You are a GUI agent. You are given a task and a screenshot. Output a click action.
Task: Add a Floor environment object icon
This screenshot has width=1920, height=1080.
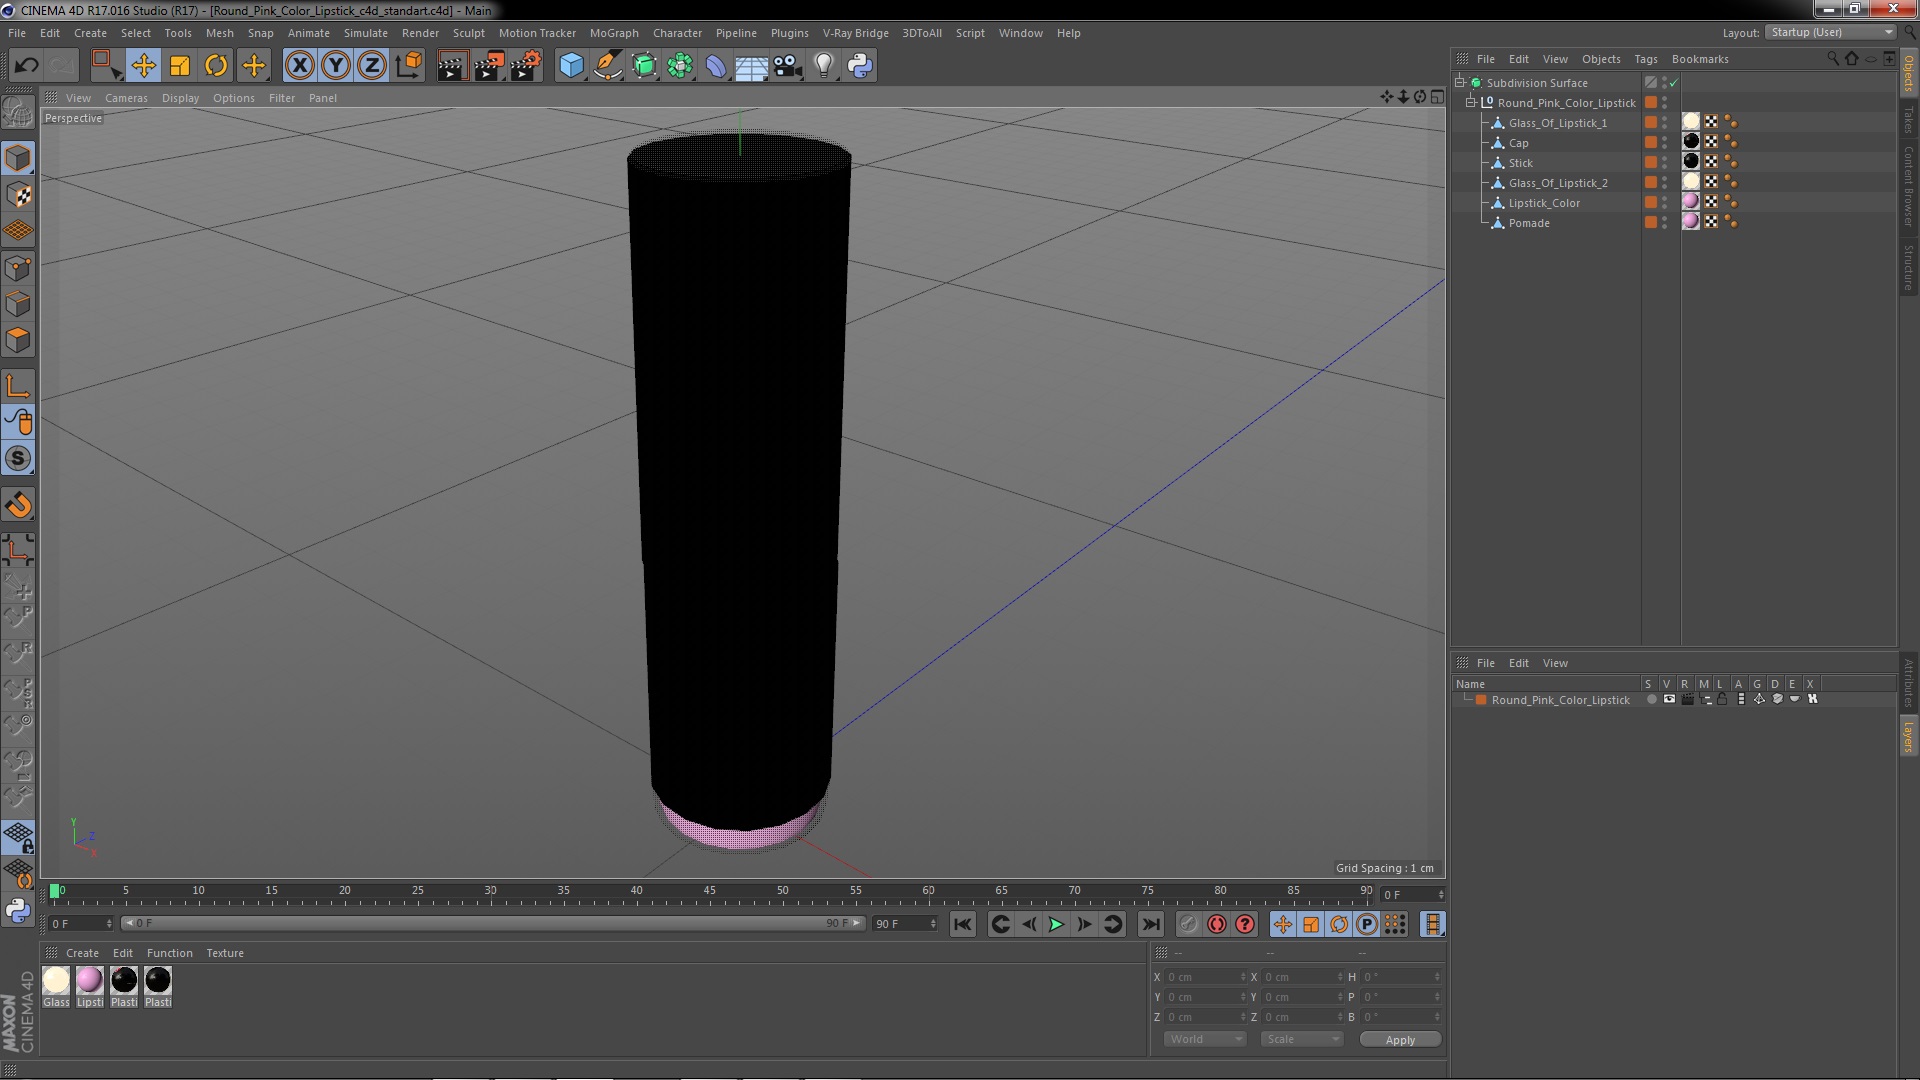[x=751, y=66]
